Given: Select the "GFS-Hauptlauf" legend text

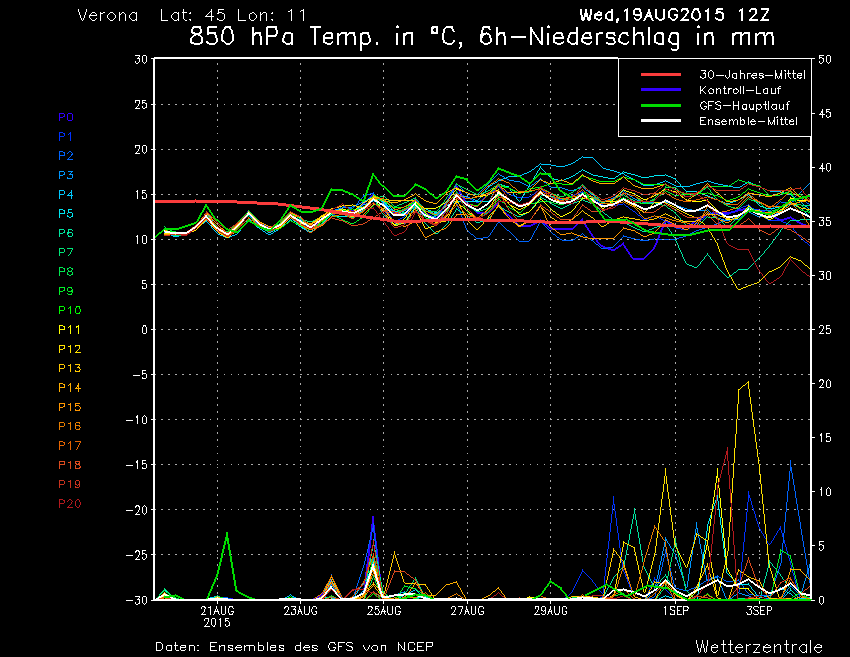Looking at the screenshot, I should (x=744, y=106).
